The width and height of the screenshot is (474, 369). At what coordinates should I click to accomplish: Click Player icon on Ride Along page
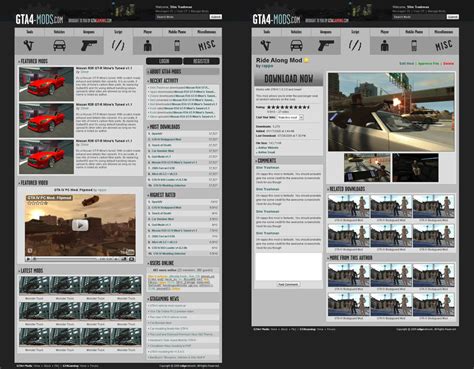(385, 45)
